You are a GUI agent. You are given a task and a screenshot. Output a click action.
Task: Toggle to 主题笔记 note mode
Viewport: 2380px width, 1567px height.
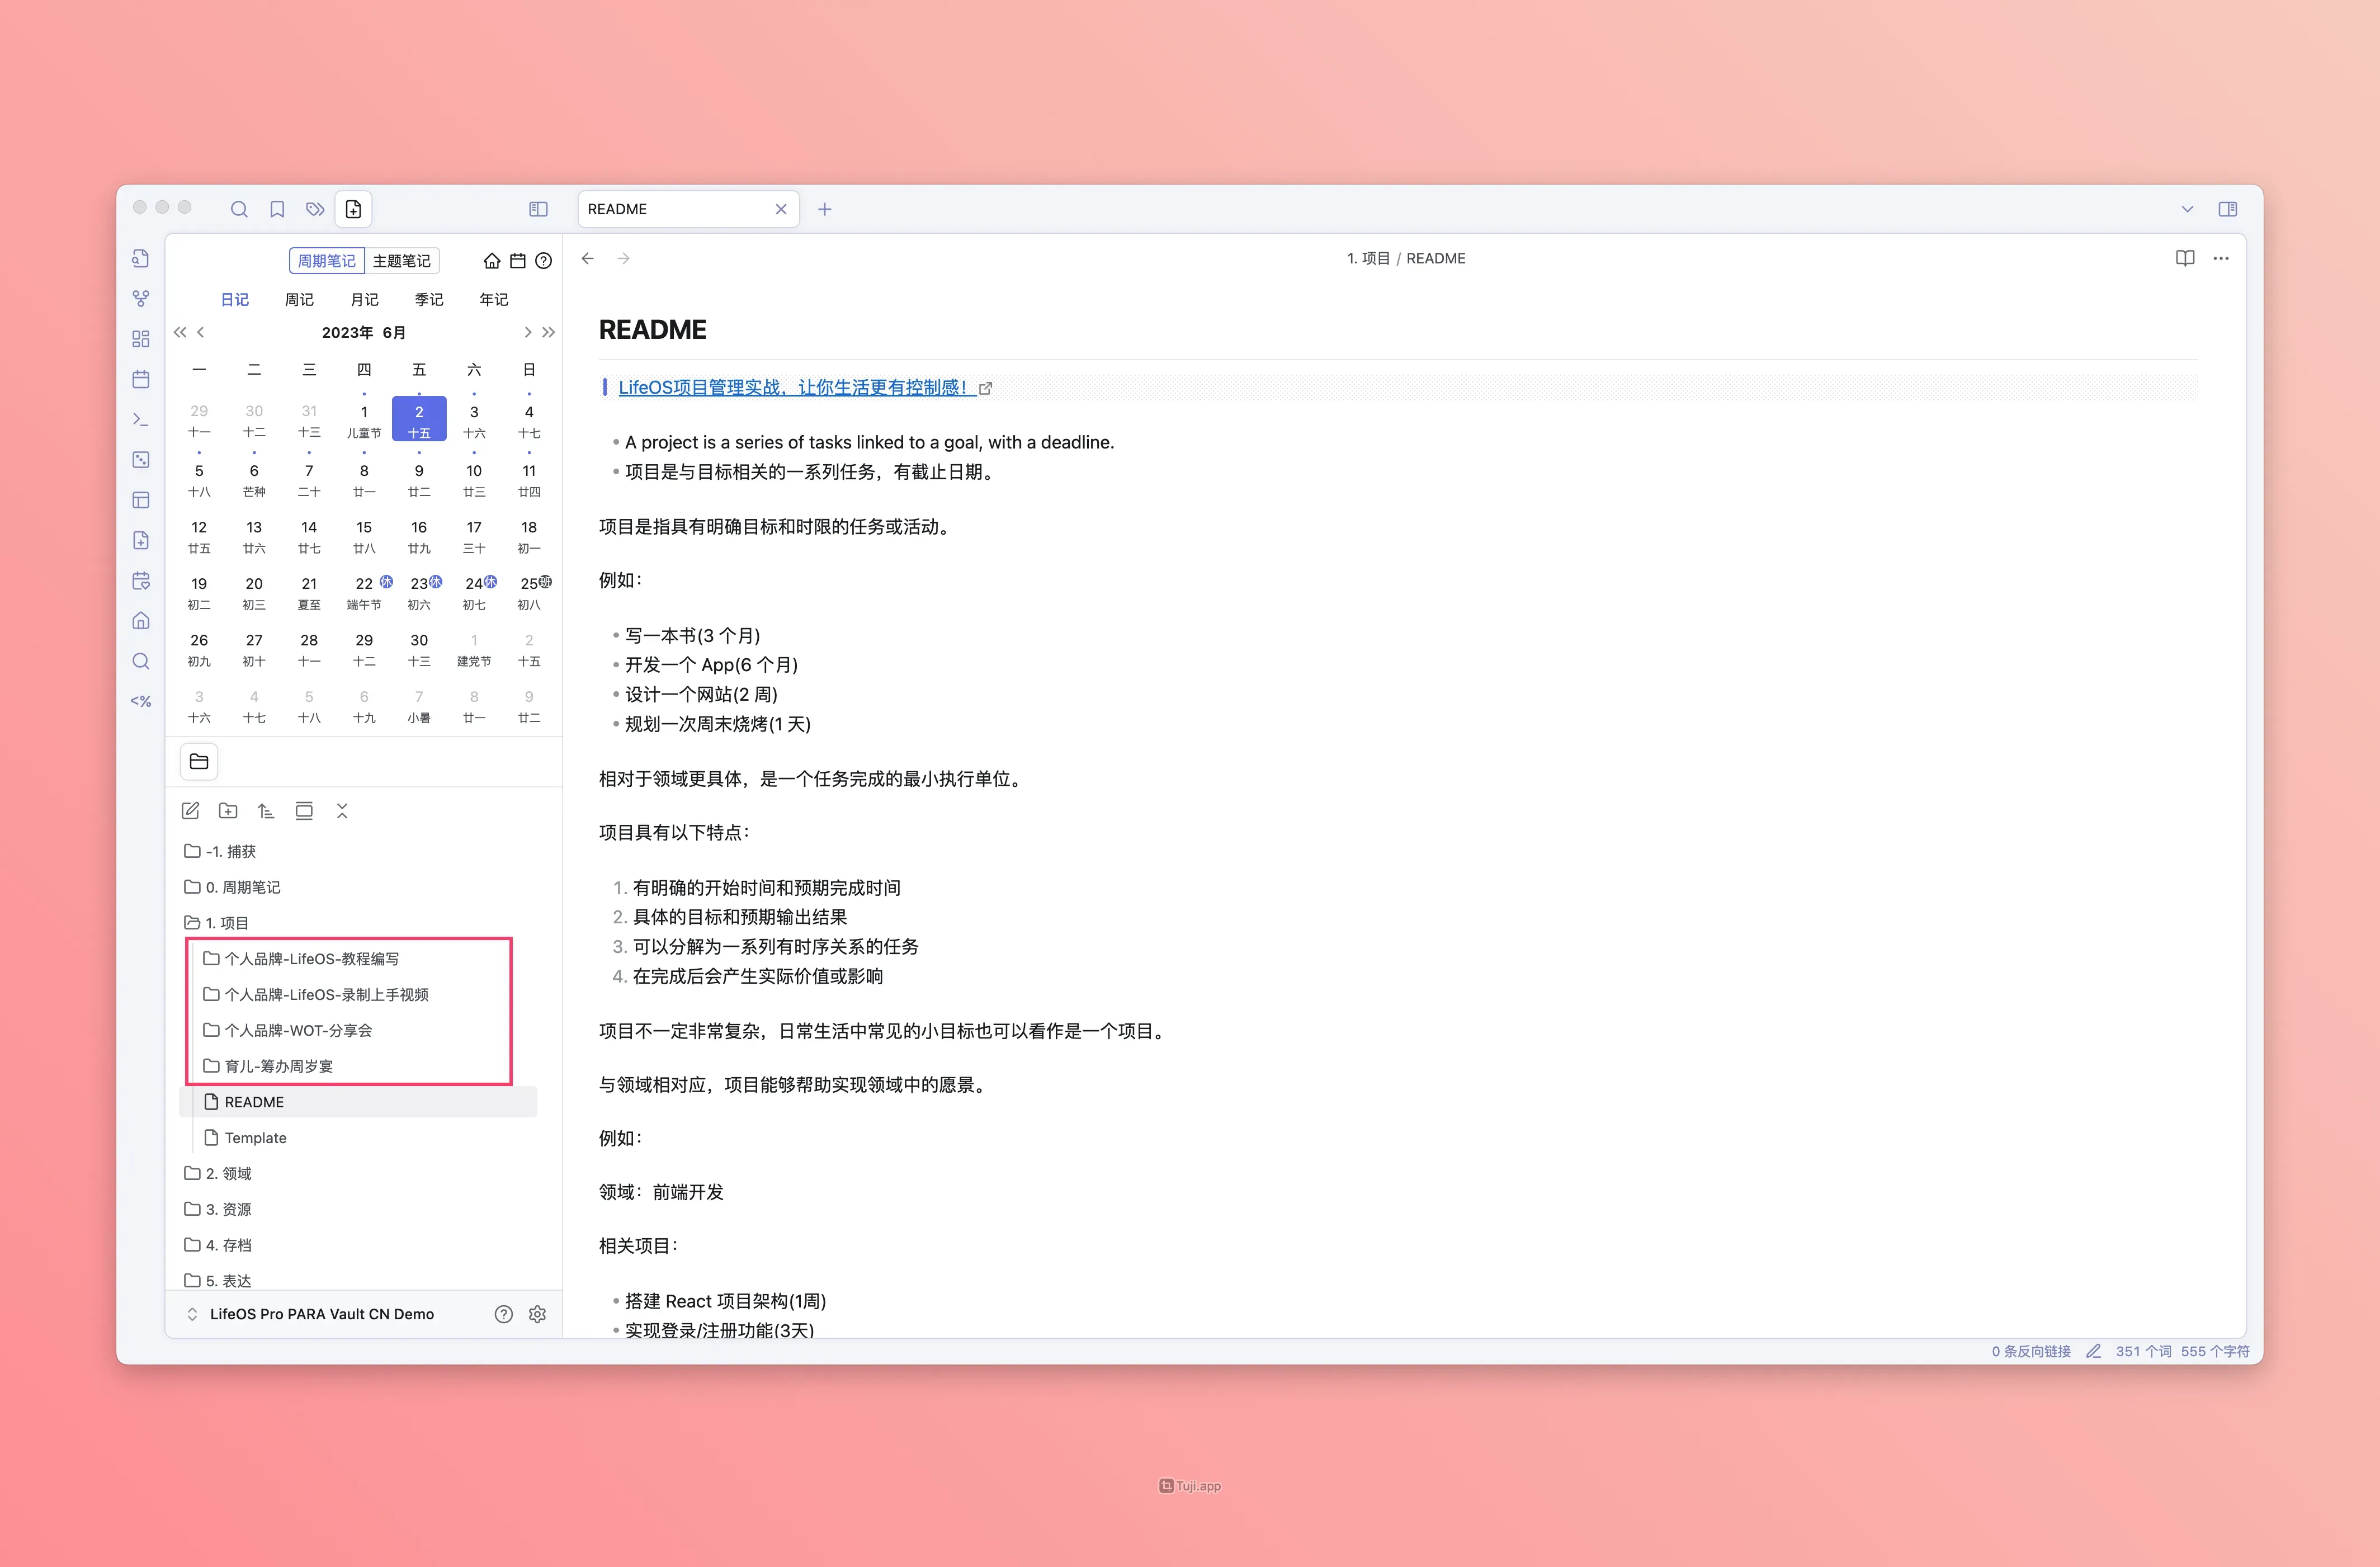tap(401, 261)
